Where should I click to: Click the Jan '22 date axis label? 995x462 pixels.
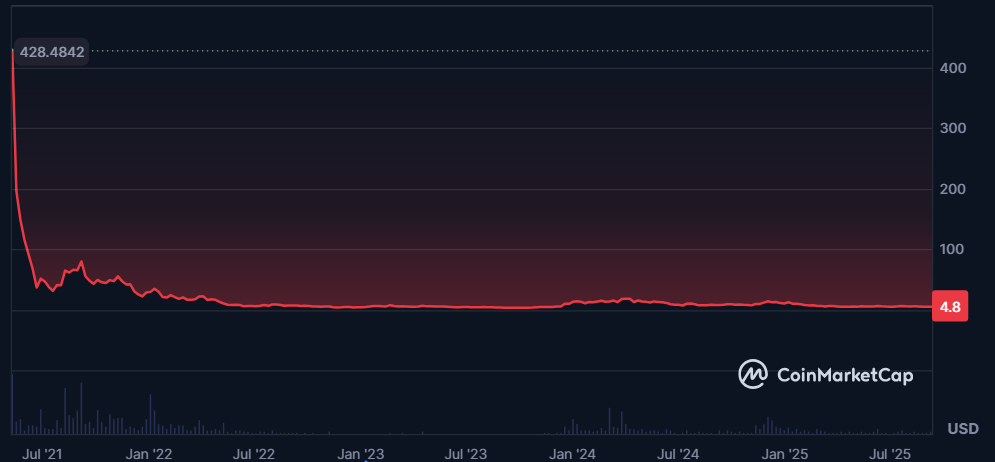pos(150,454)
